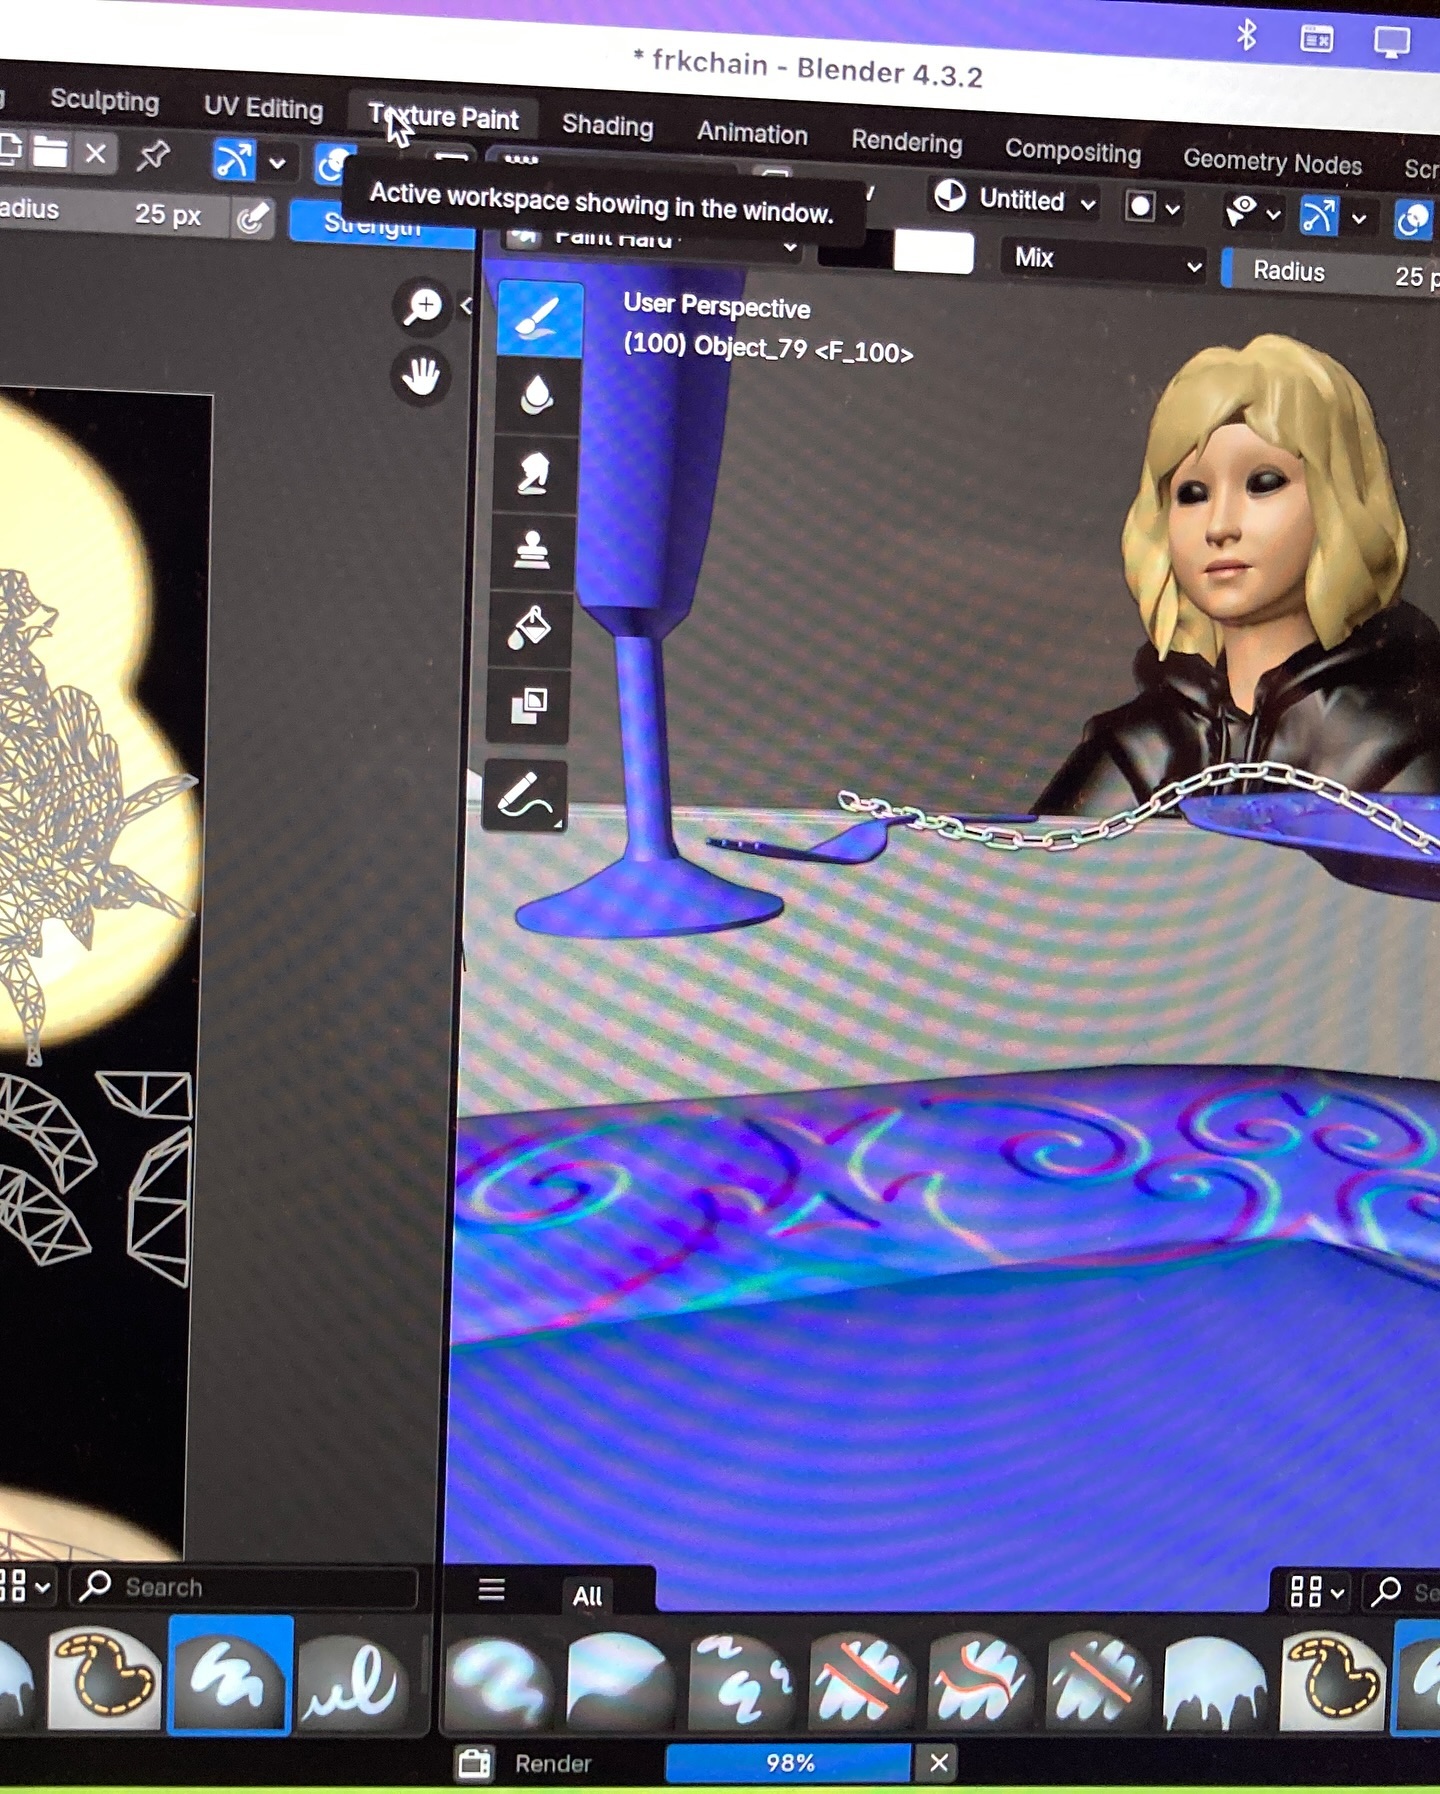The height and width of the screenshot is (1794, 1440).
Task: Switch to the Sculpting workspace tab
Action: pyautogui.click(x=104, y=100)
